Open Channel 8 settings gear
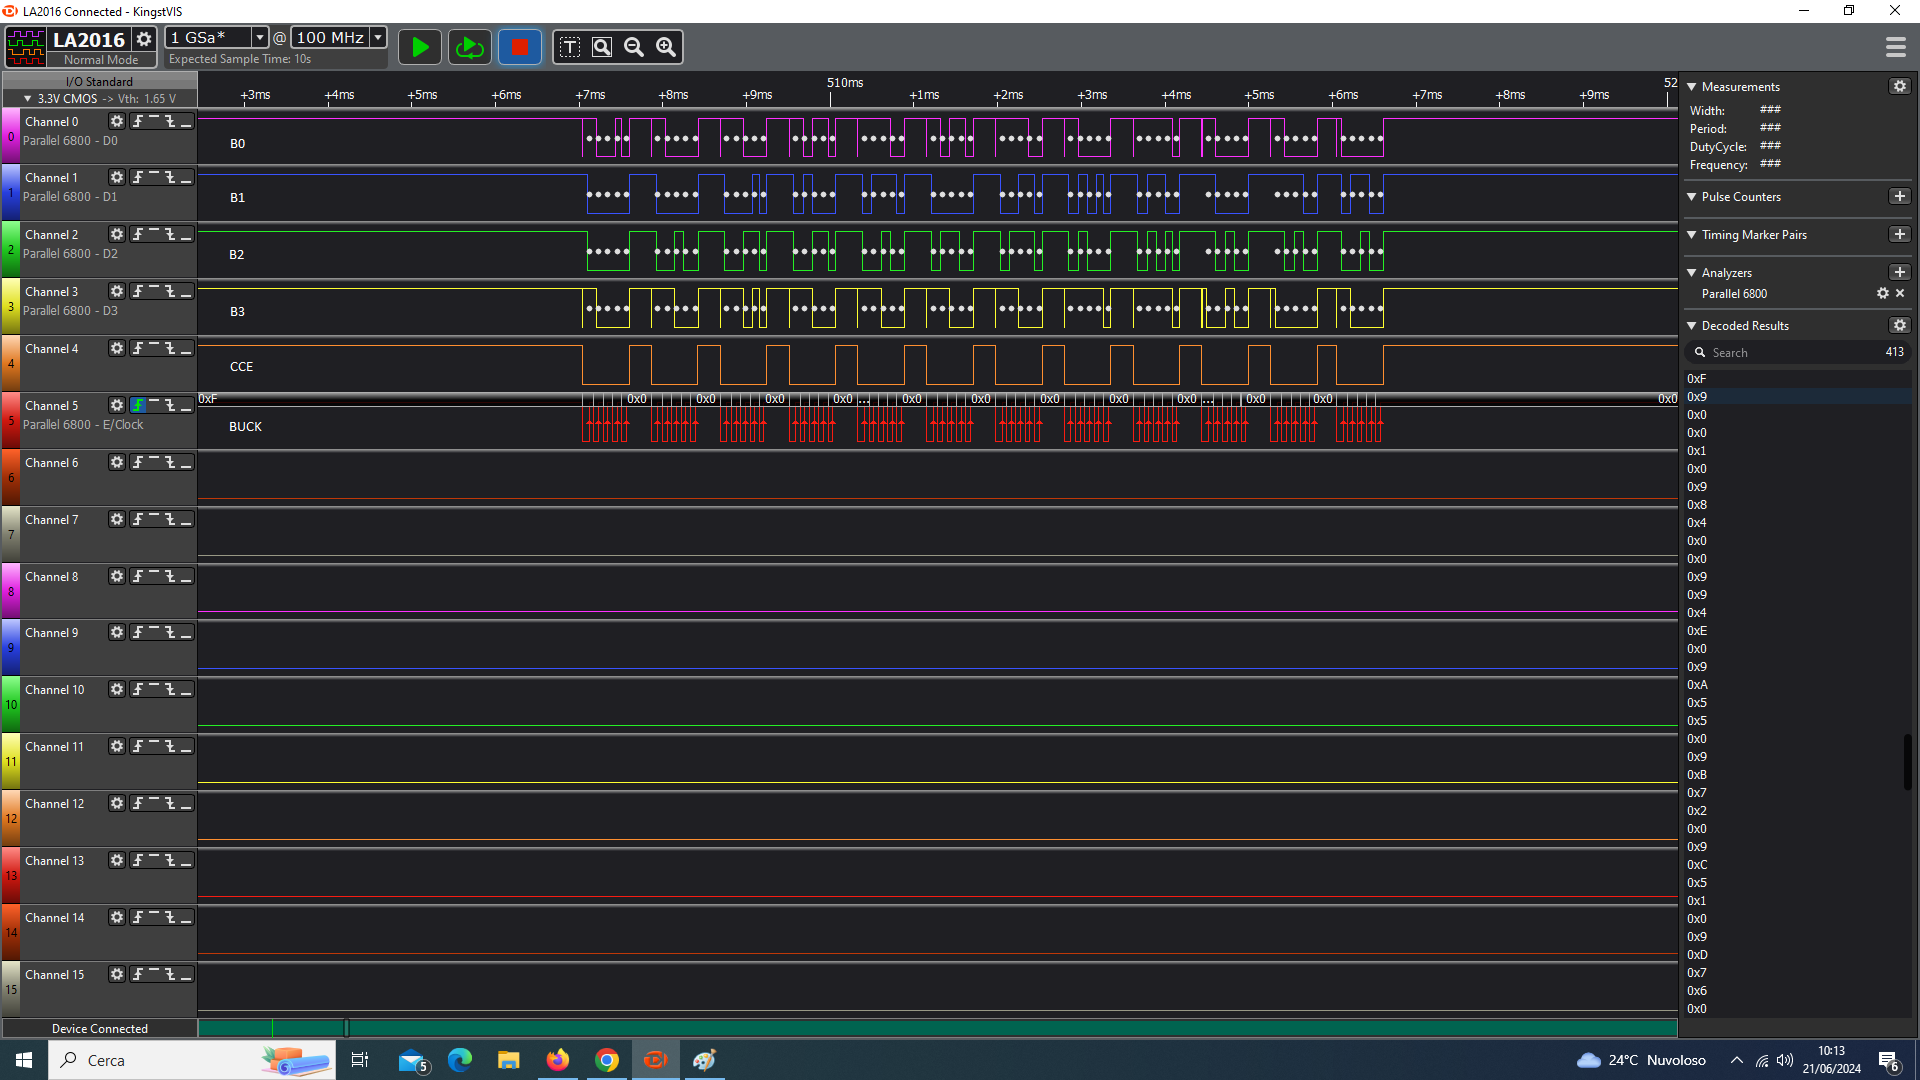 pyautogui.click(x=117, y=576)
